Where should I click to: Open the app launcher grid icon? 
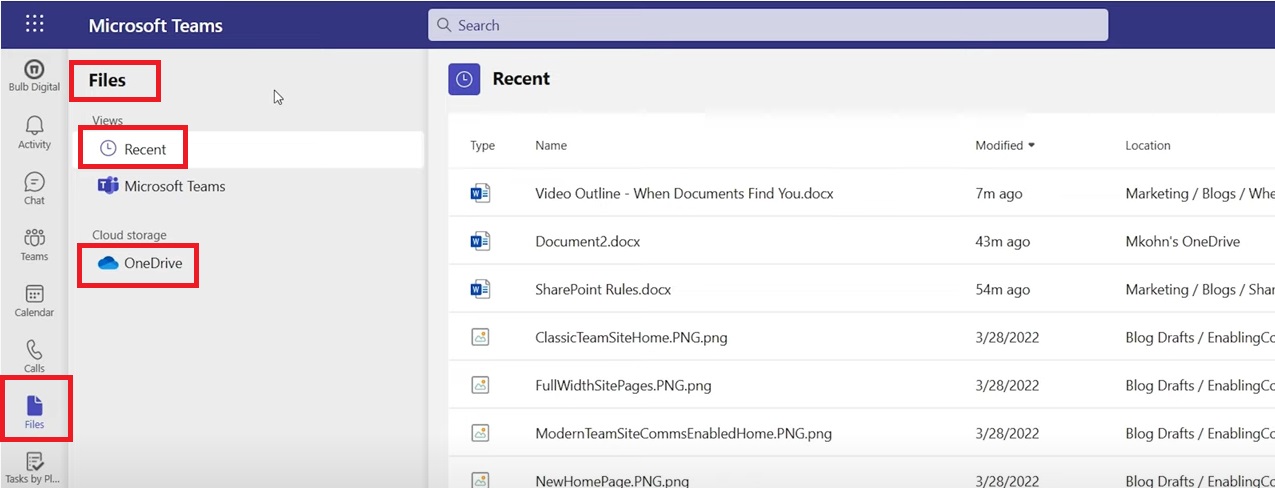(34, 24)
